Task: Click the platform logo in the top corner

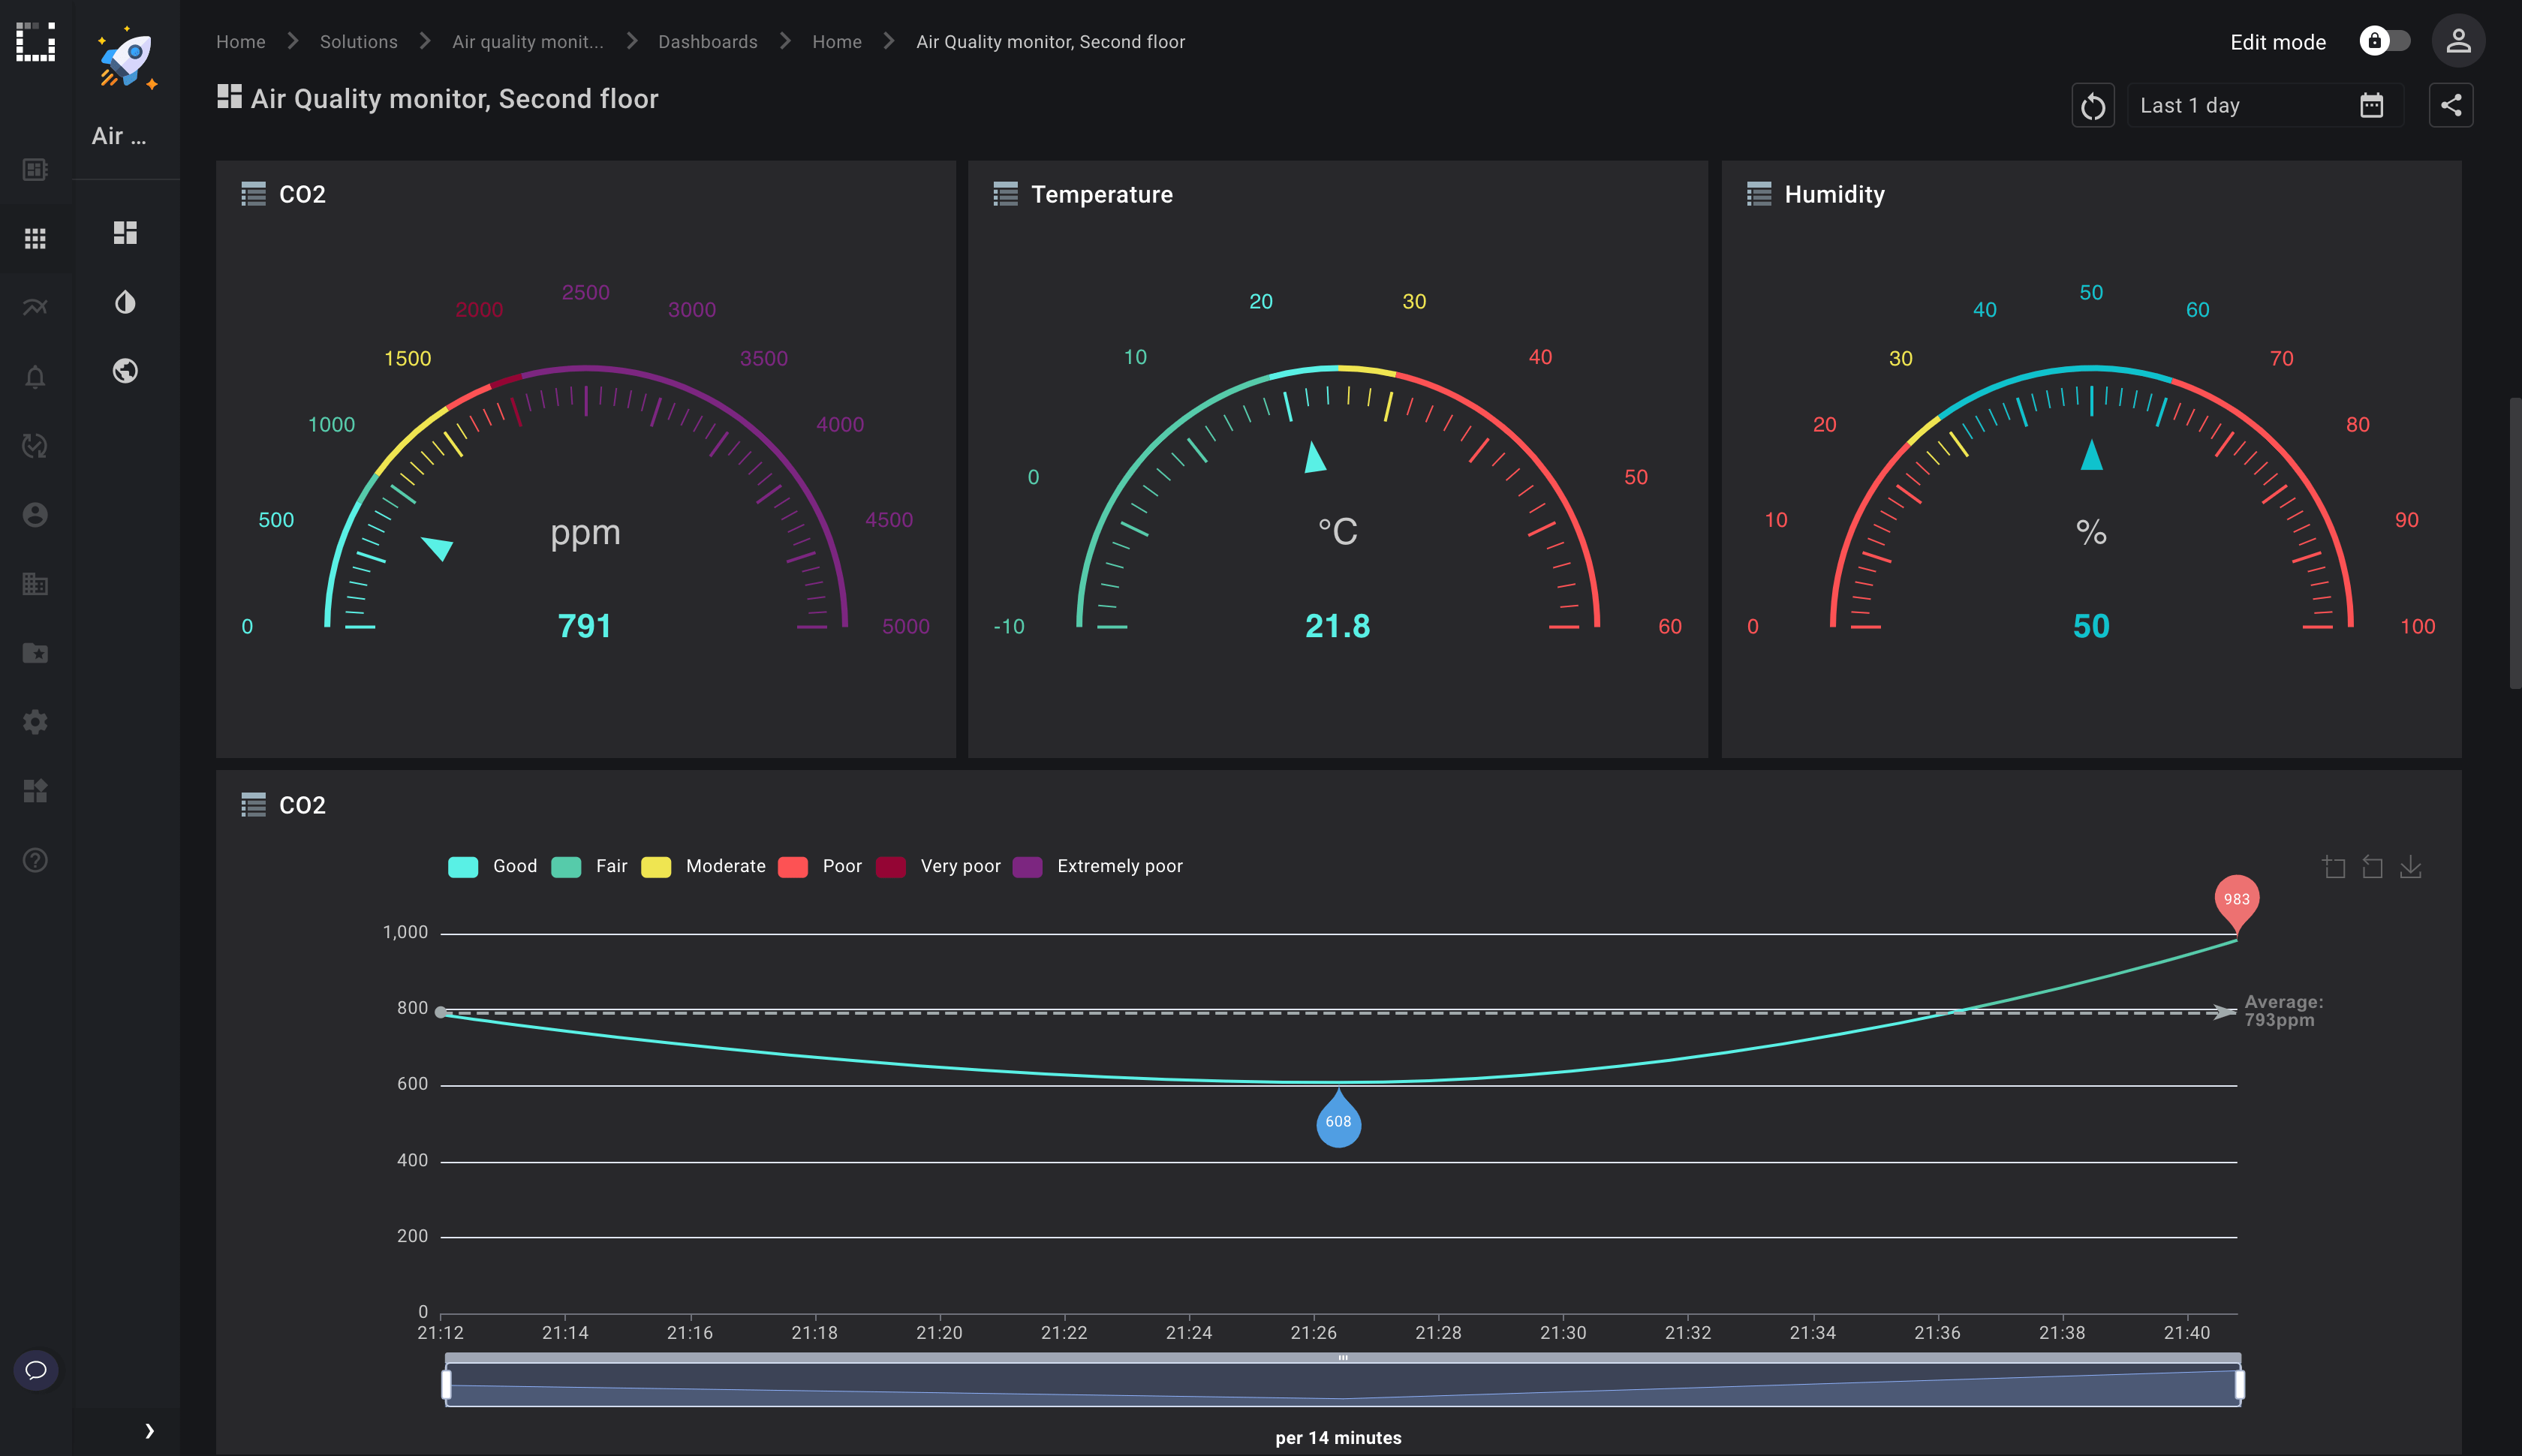Action: 35,41
